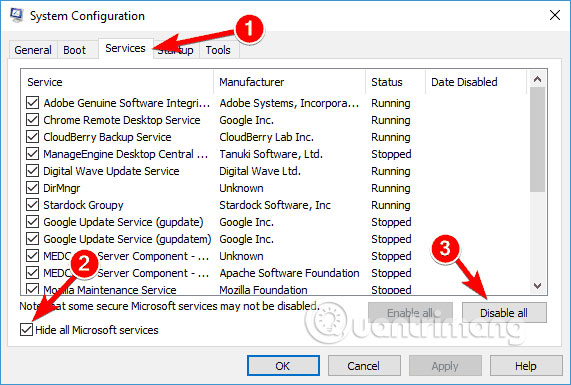This screenshot has height=385, width=571.
Task: Uncheck the CloudBerry Backup Service checkbox
Action: point(32,137)
